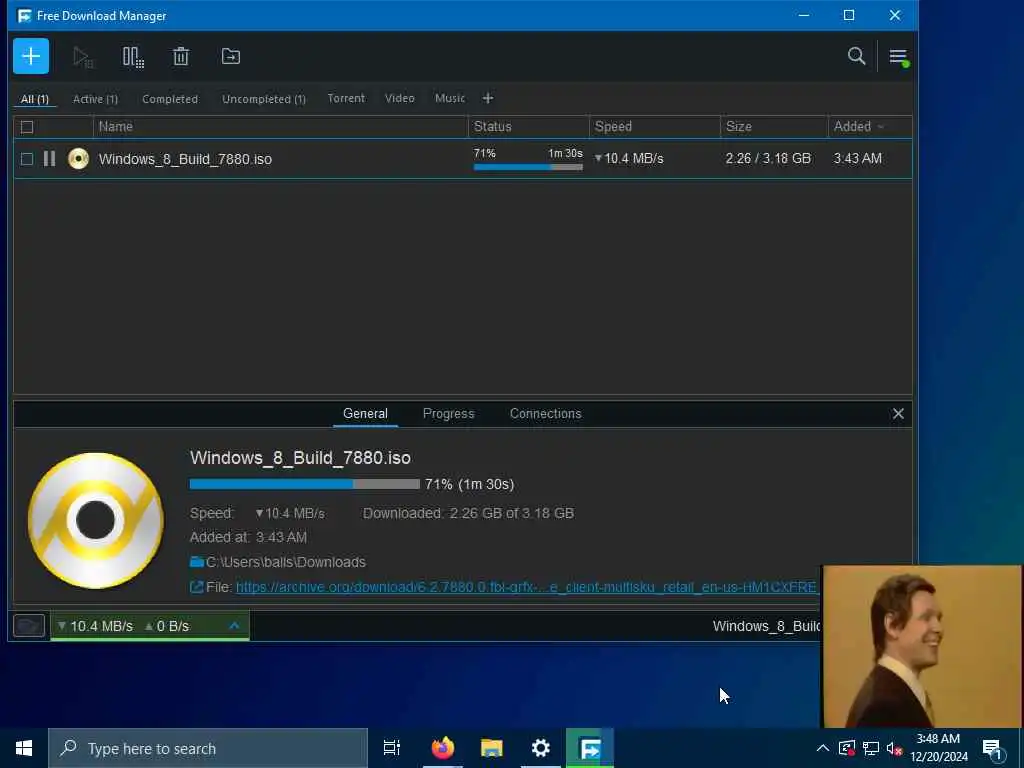The width and height of the screenshot is (1024, 768).
Task: Click the 71% progress bar in download row
Action: coord(528,167)
